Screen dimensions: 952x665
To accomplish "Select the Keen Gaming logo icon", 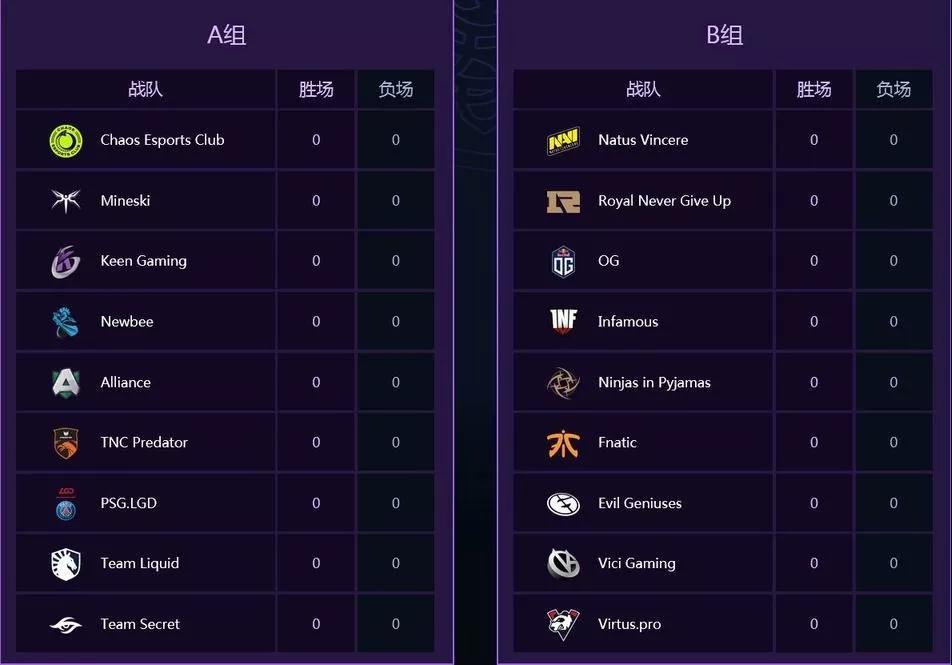I will [66, 262].
